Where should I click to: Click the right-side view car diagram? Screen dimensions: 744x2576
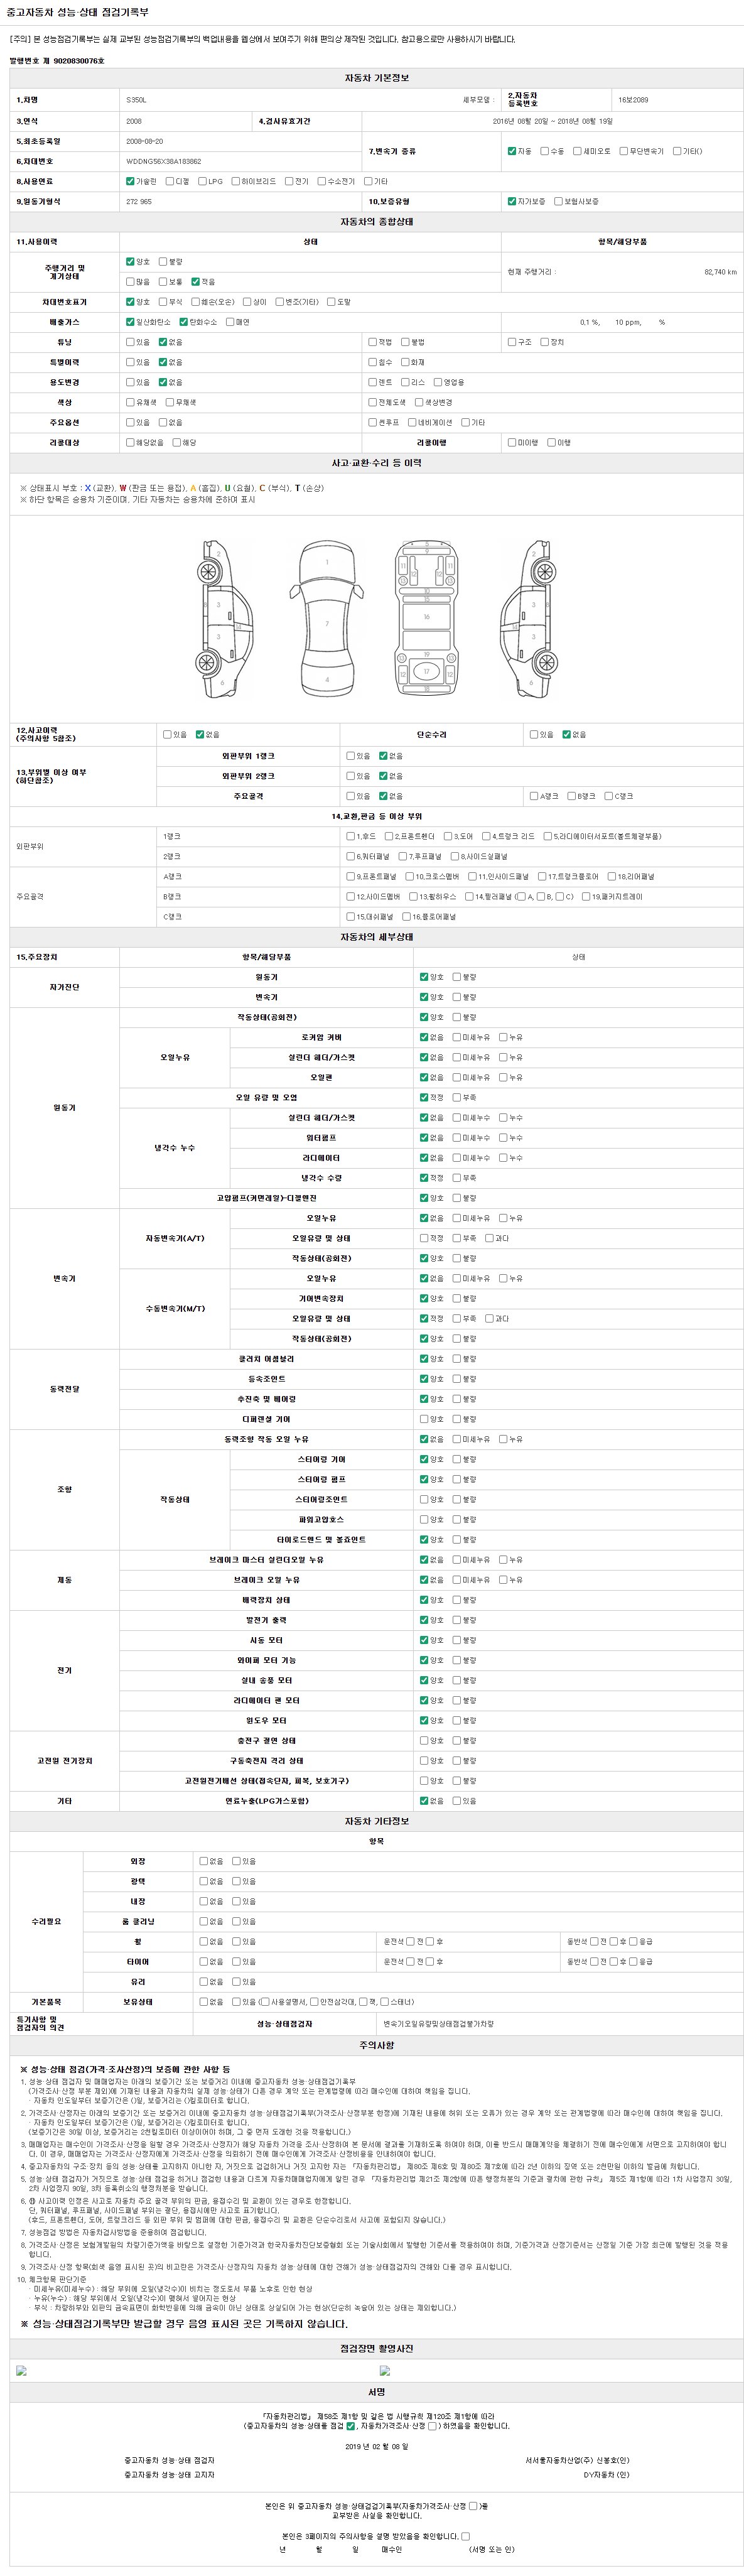tap(530, 619)
